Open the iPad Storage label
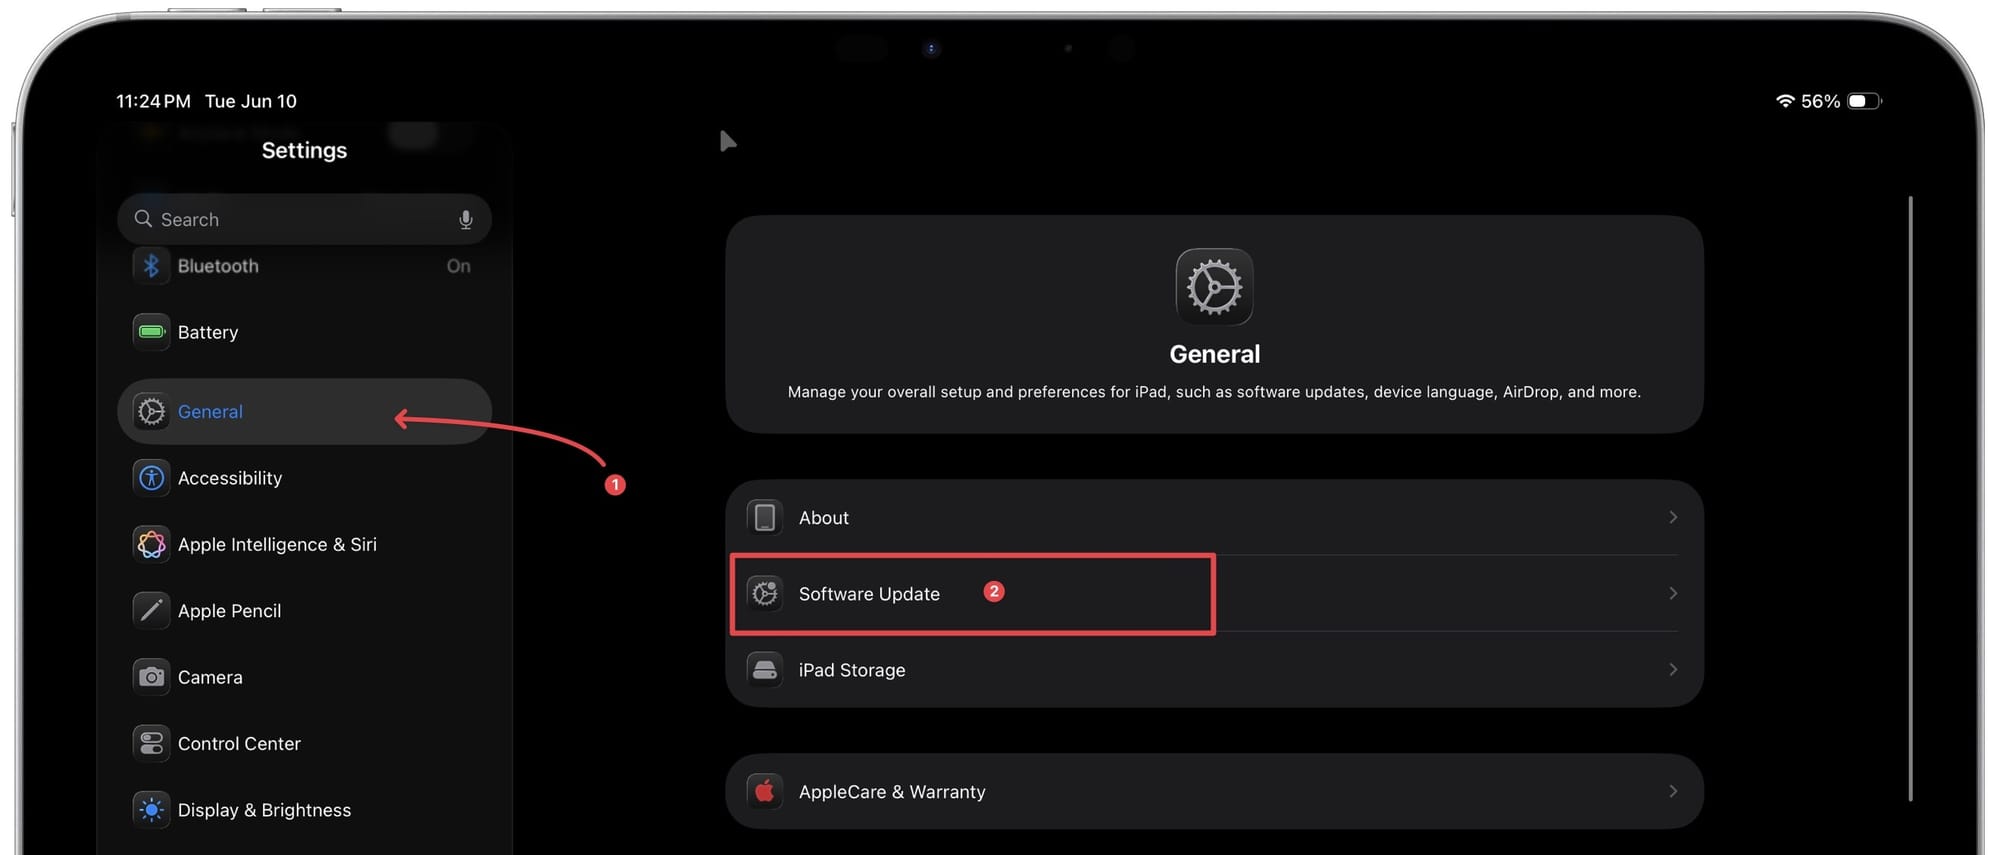Image resolution: width=2000 pixels, height=855 pixels. [x=852, y=670]
